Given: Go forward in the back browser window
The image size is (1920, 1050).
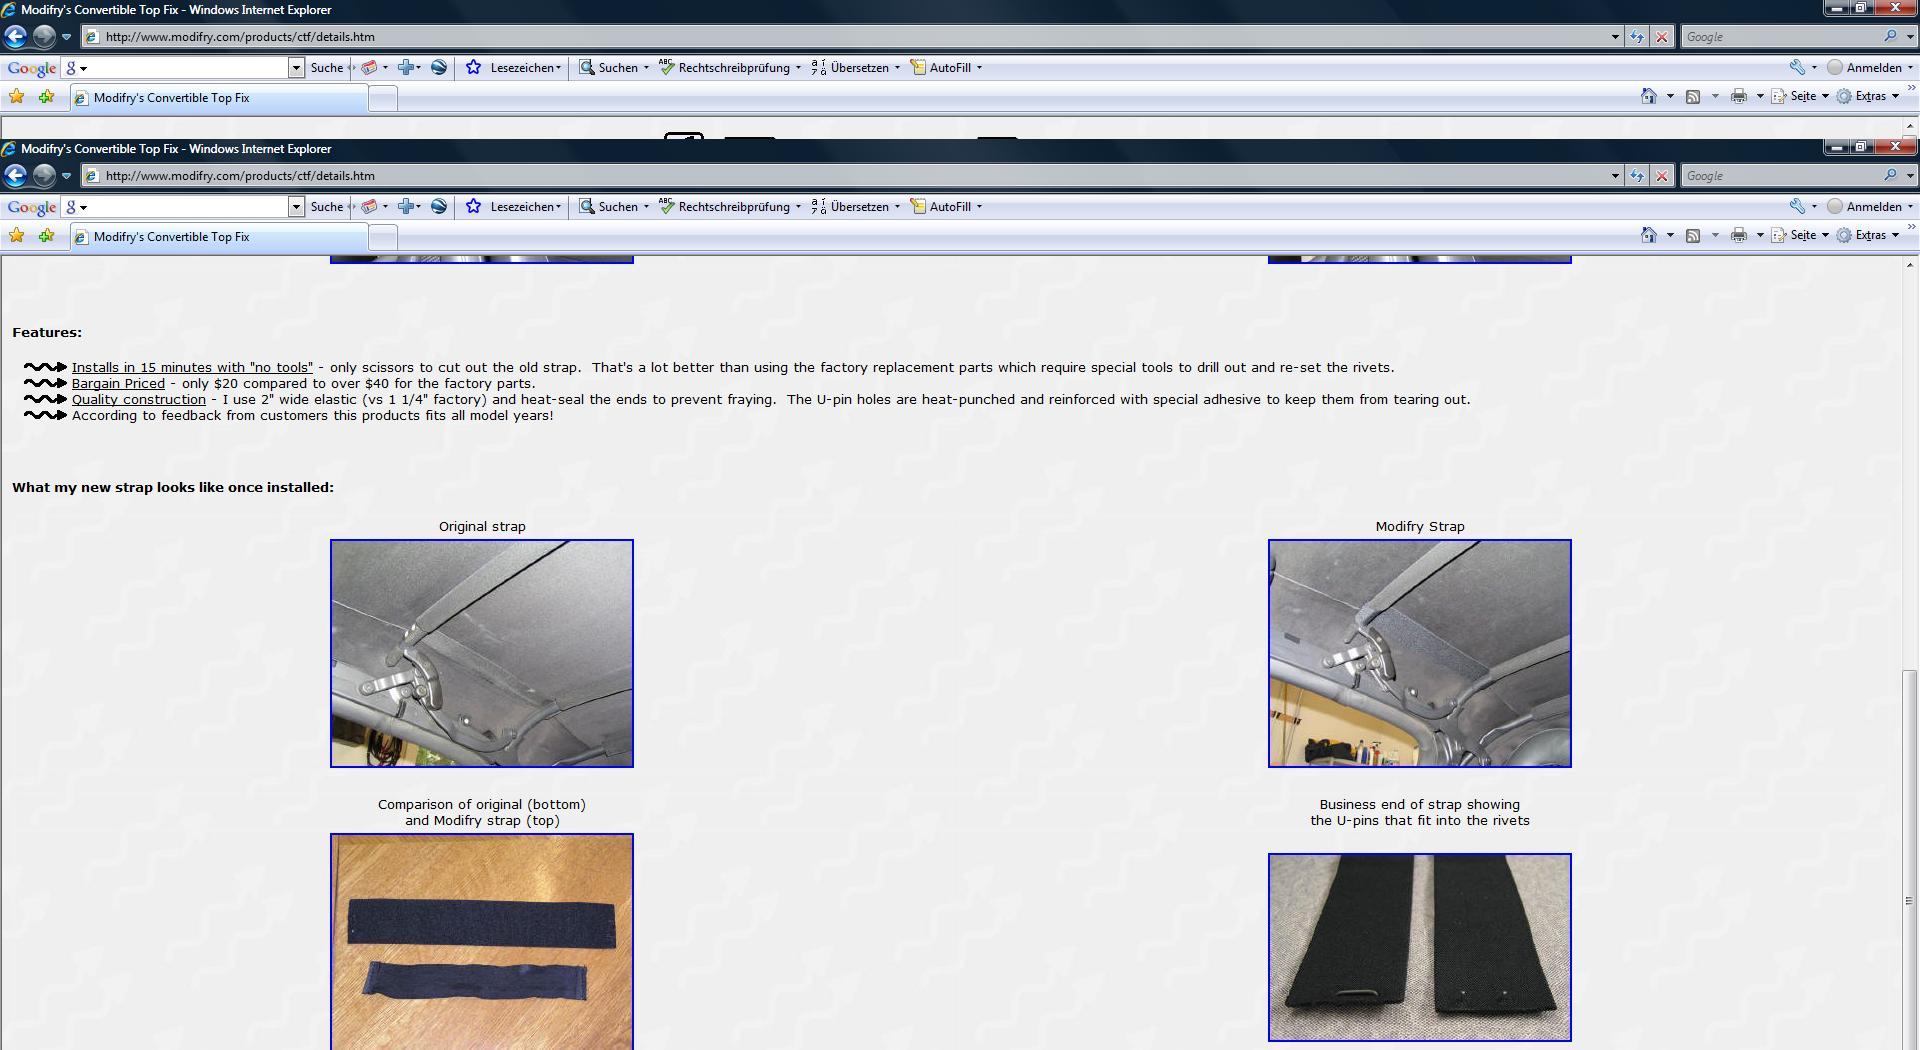Looking at the screenshot, I should (x=44, y=37).
